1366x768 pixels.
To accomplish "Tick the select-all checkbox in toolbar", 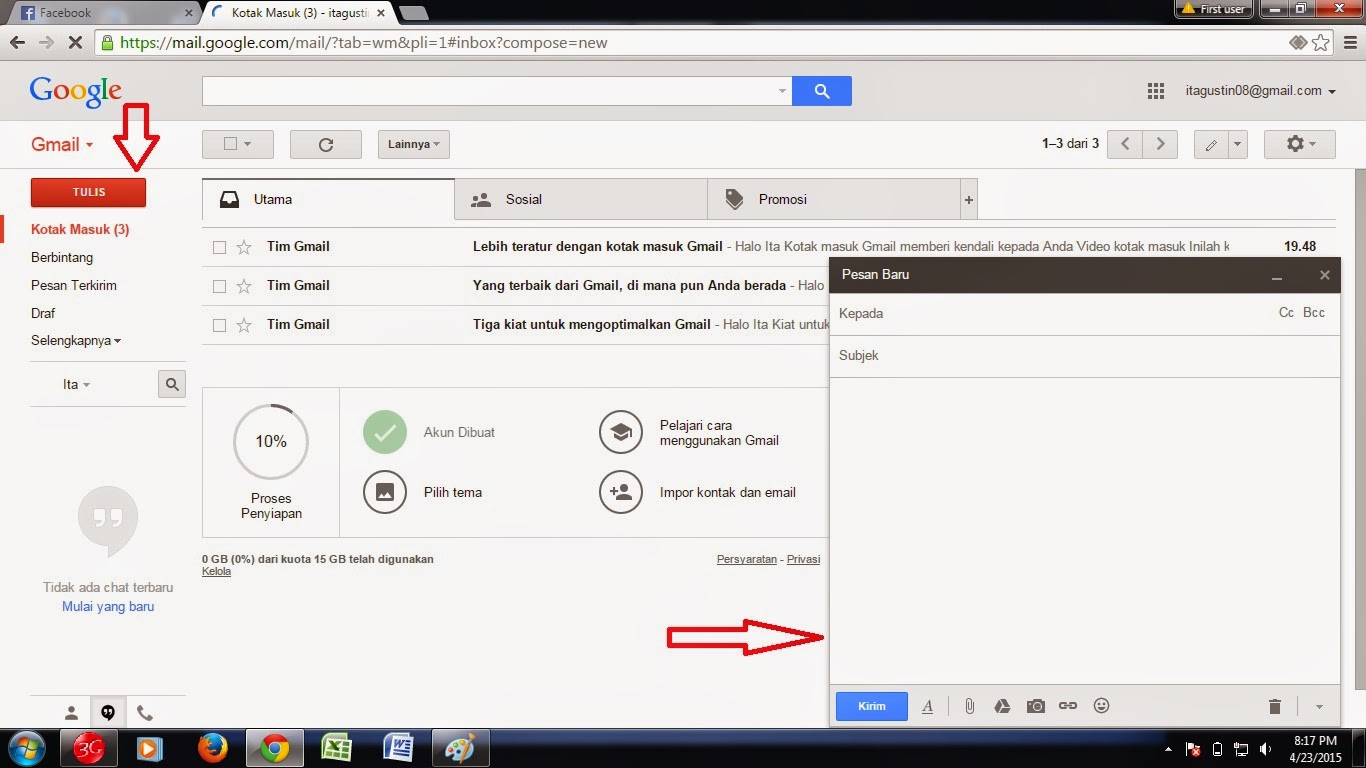I will tap(230, 144).
